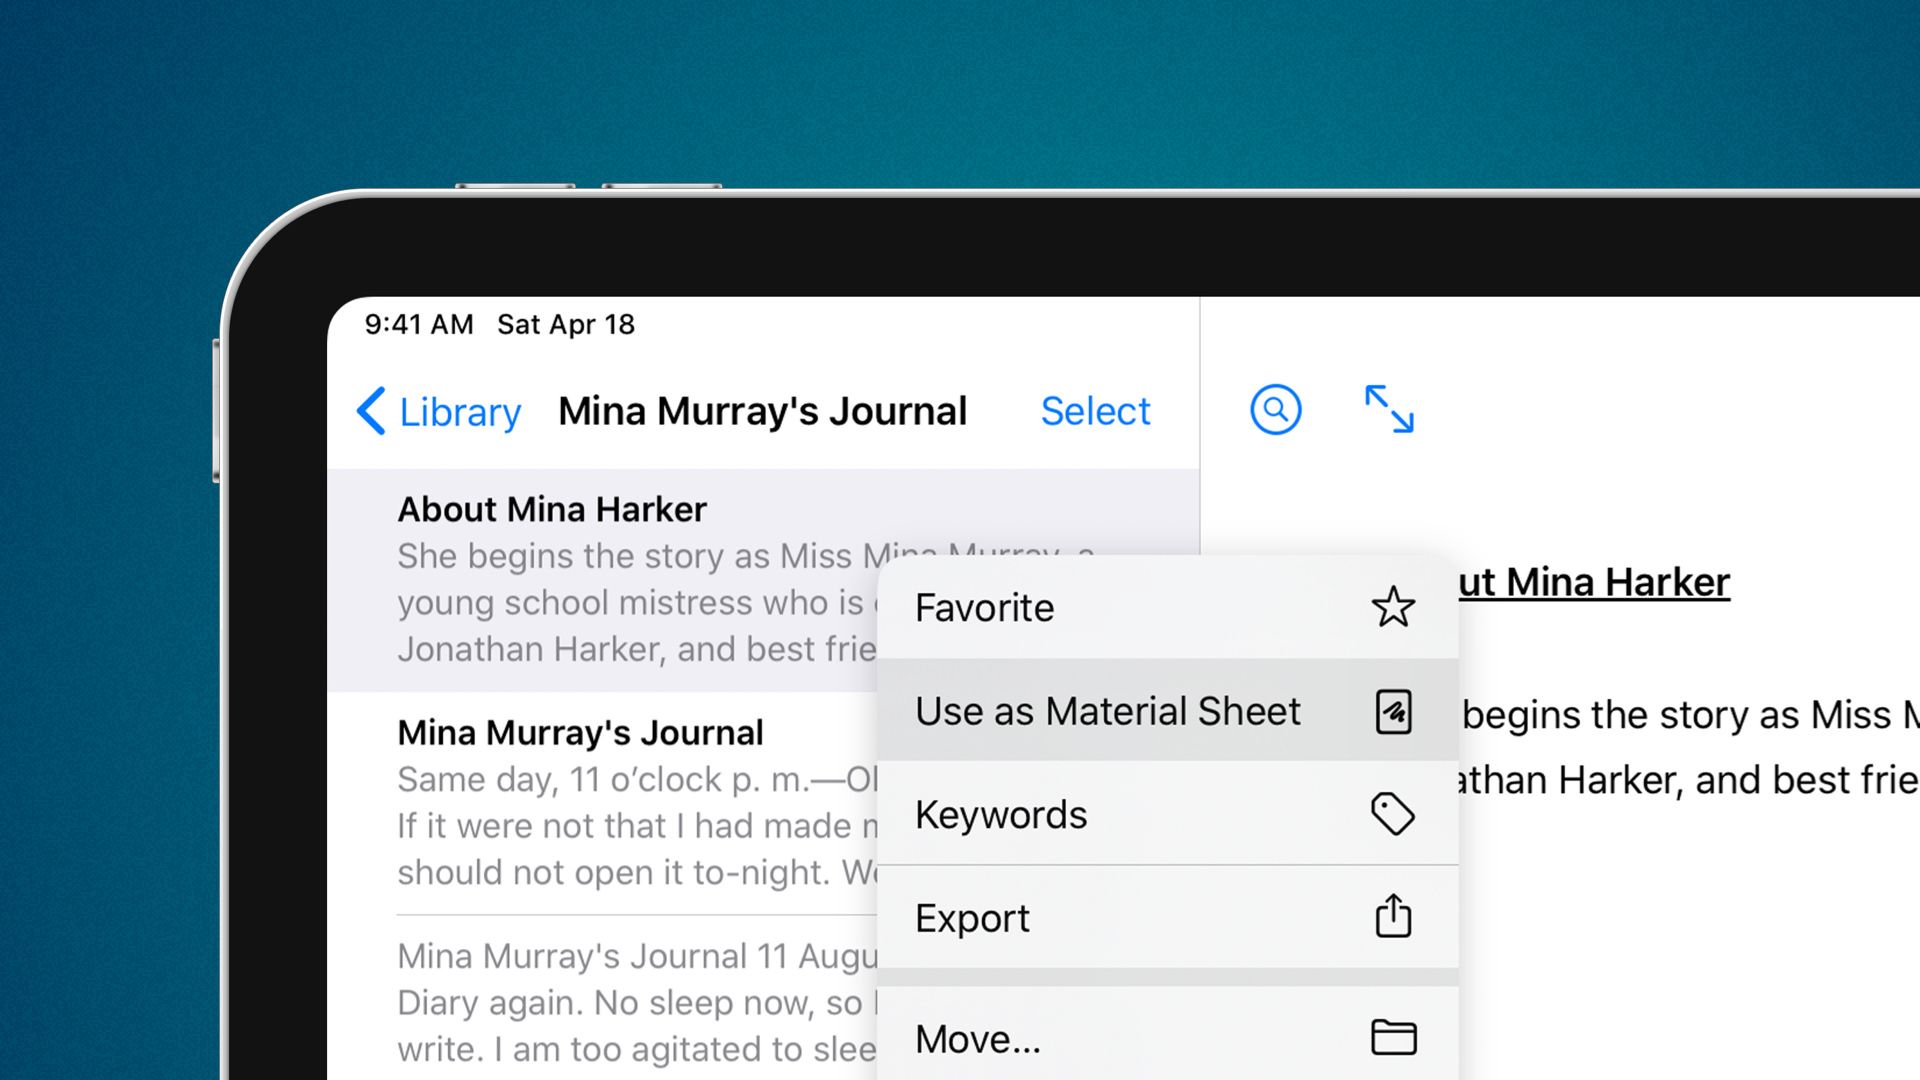Screen dimensions: 1920x1080
Task: Choose Use as Material Sheet from the menu
Action: click(x=1108, y=711)
